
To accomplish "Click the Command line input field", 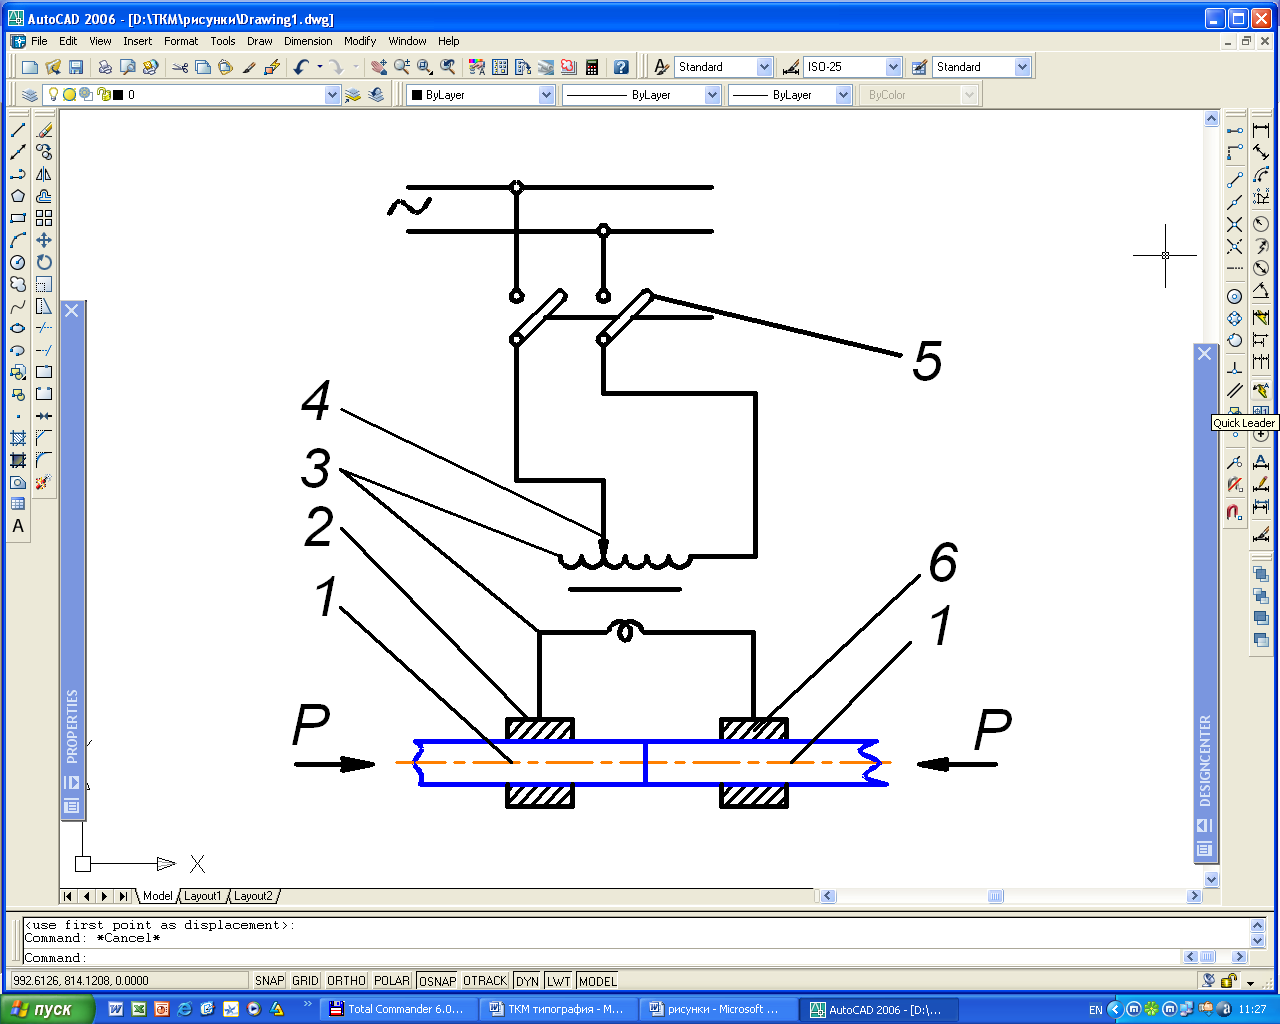I will pos(600,957).
